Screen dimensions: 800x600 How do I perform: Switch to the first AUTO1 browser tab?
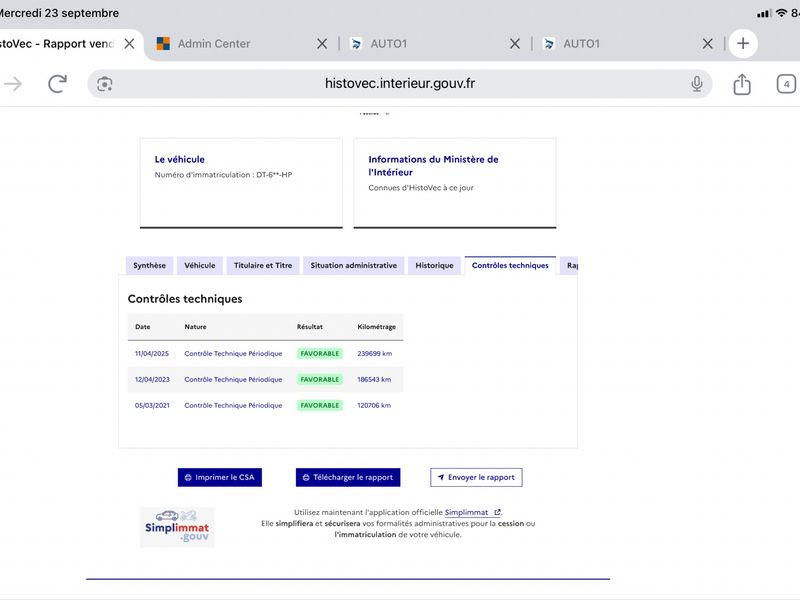[389, 44]
